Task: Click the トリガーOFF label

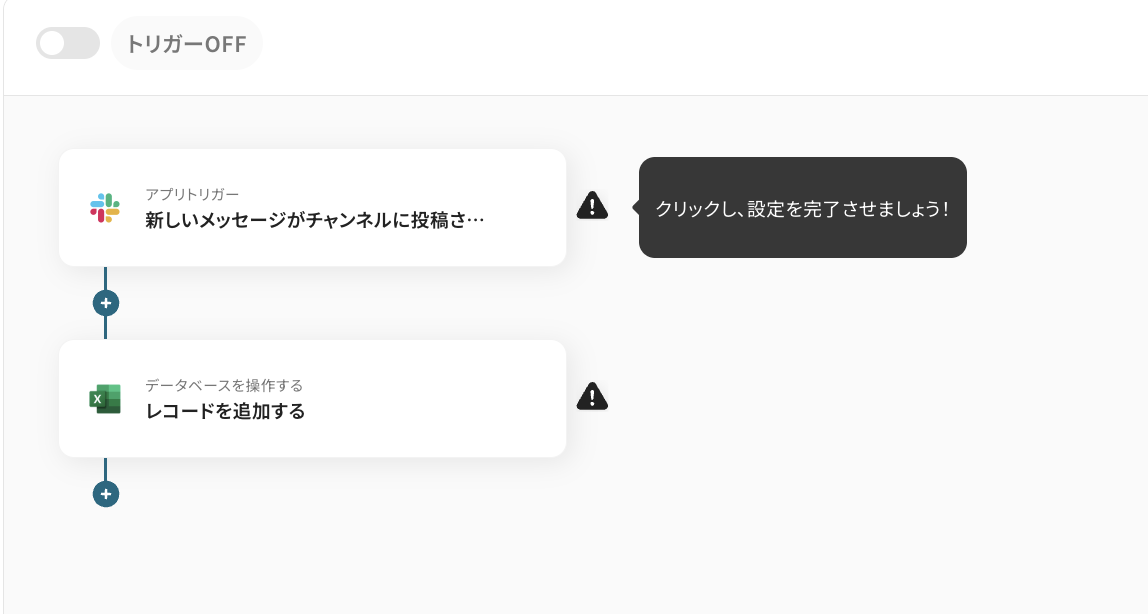Action: 186,43
